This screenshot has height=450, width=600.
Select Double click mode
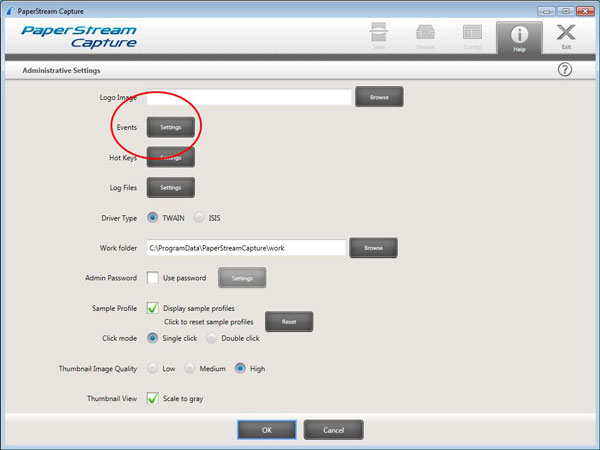pos(211,338)
